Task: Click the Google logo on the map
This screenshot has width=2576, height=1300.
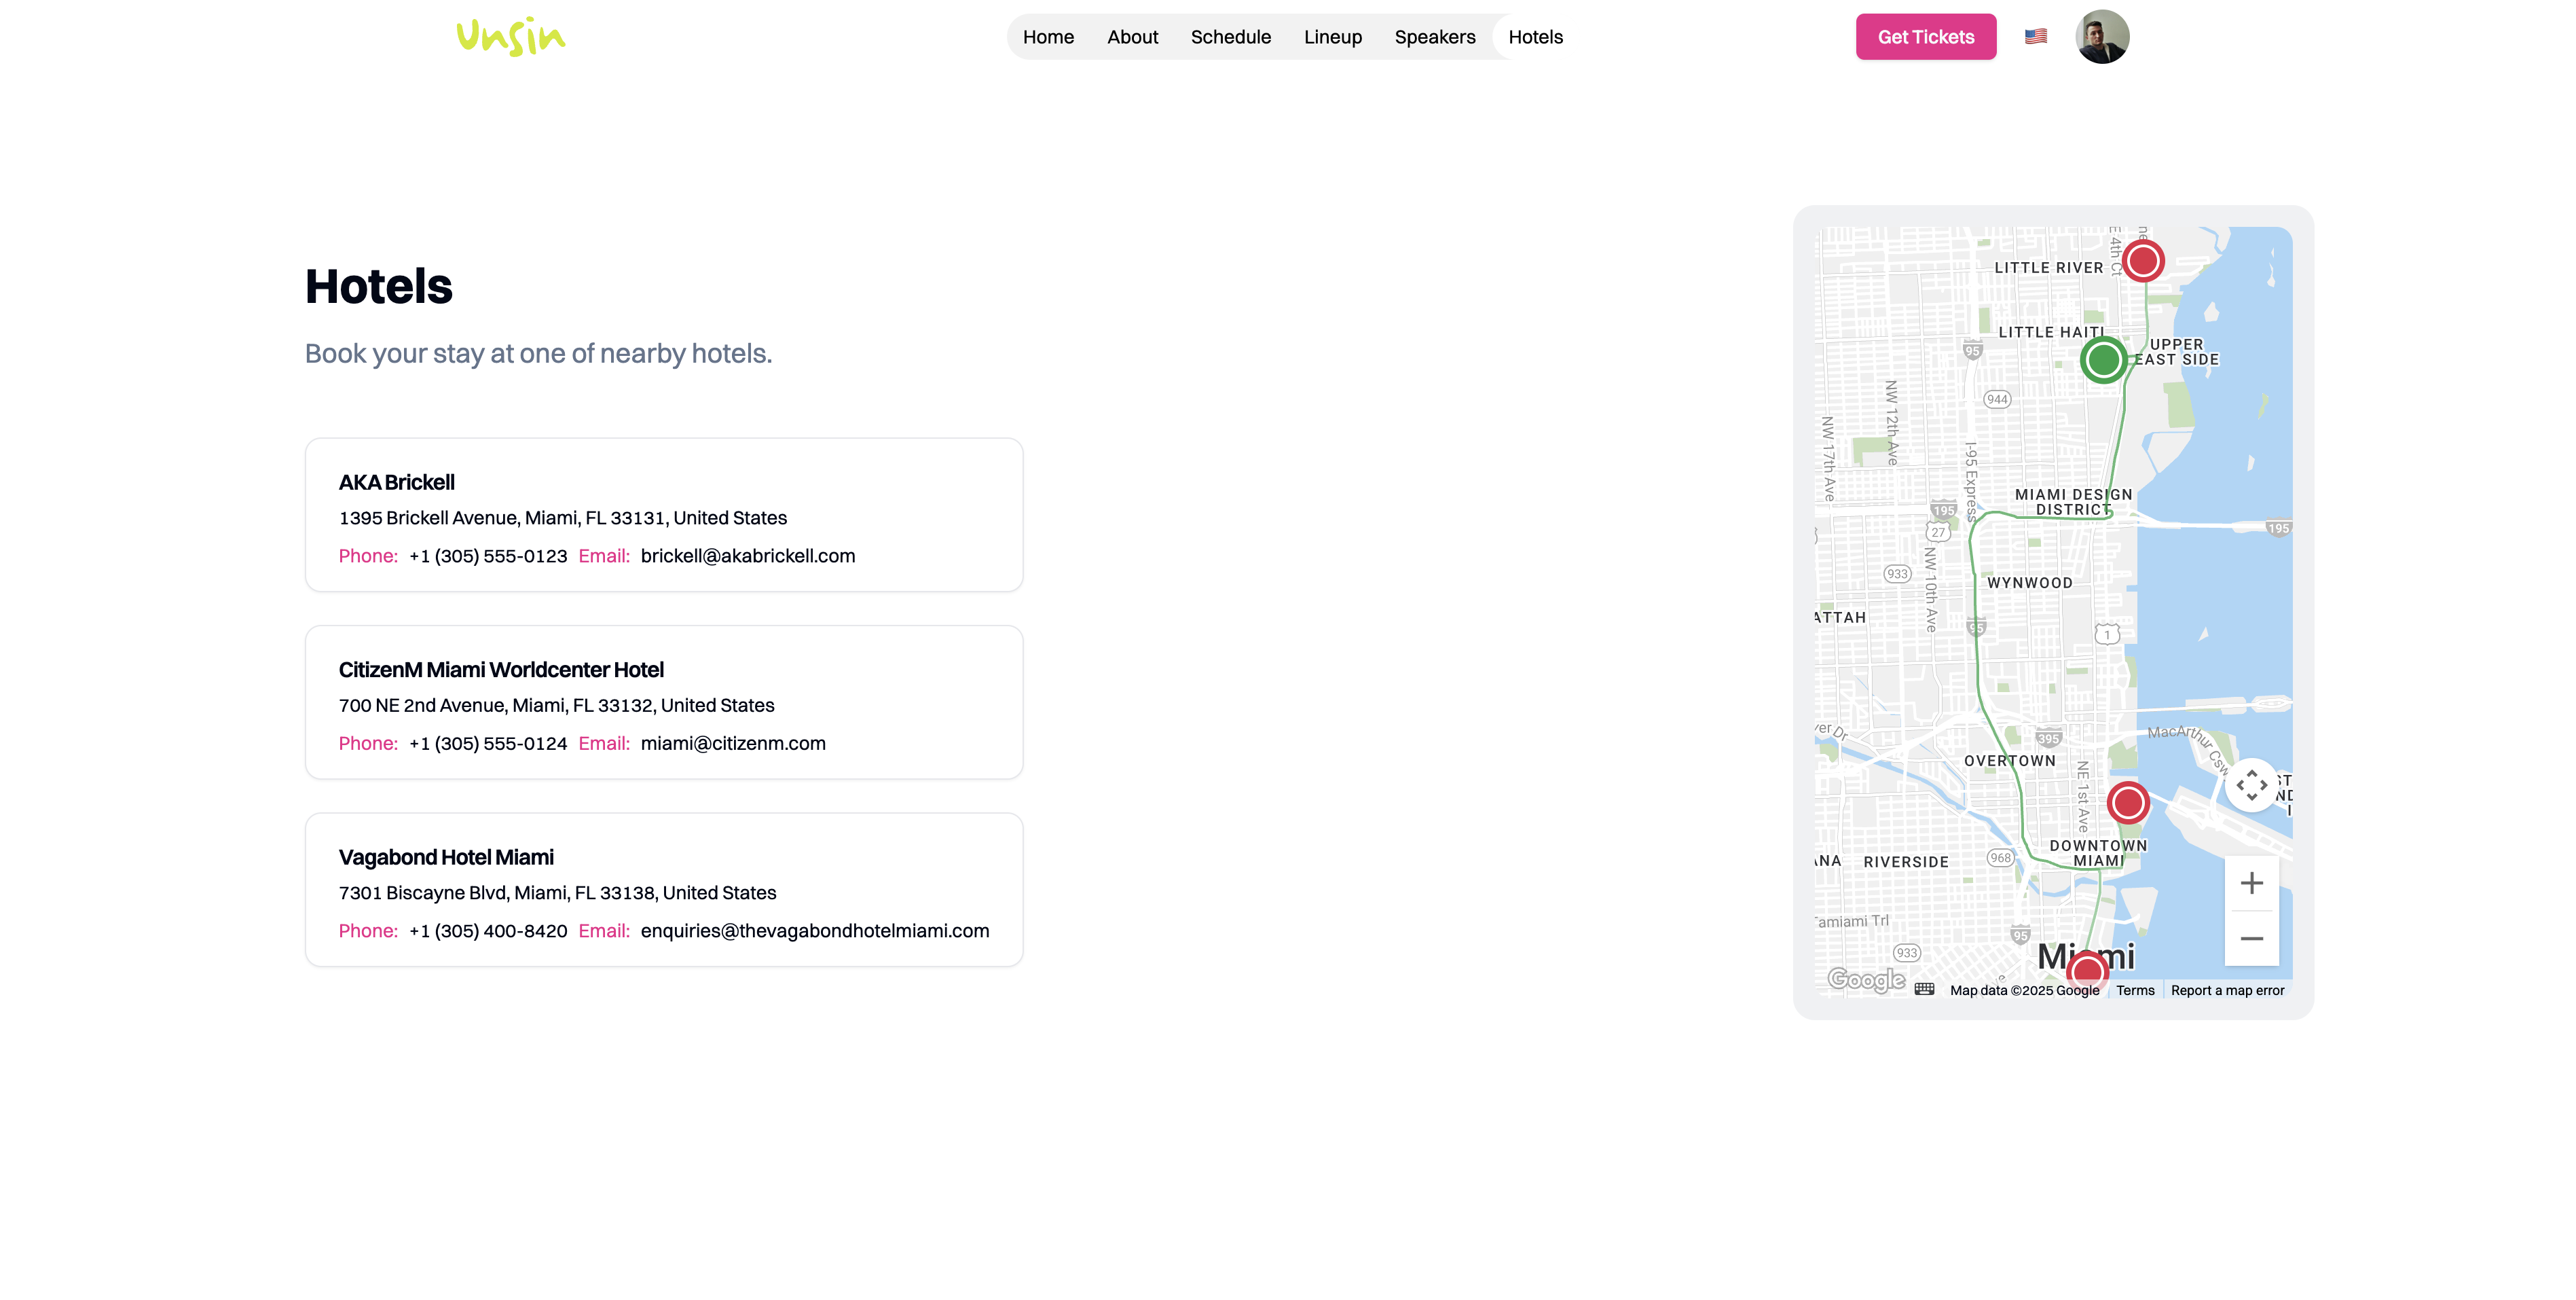Action: tap(1866, 979)
